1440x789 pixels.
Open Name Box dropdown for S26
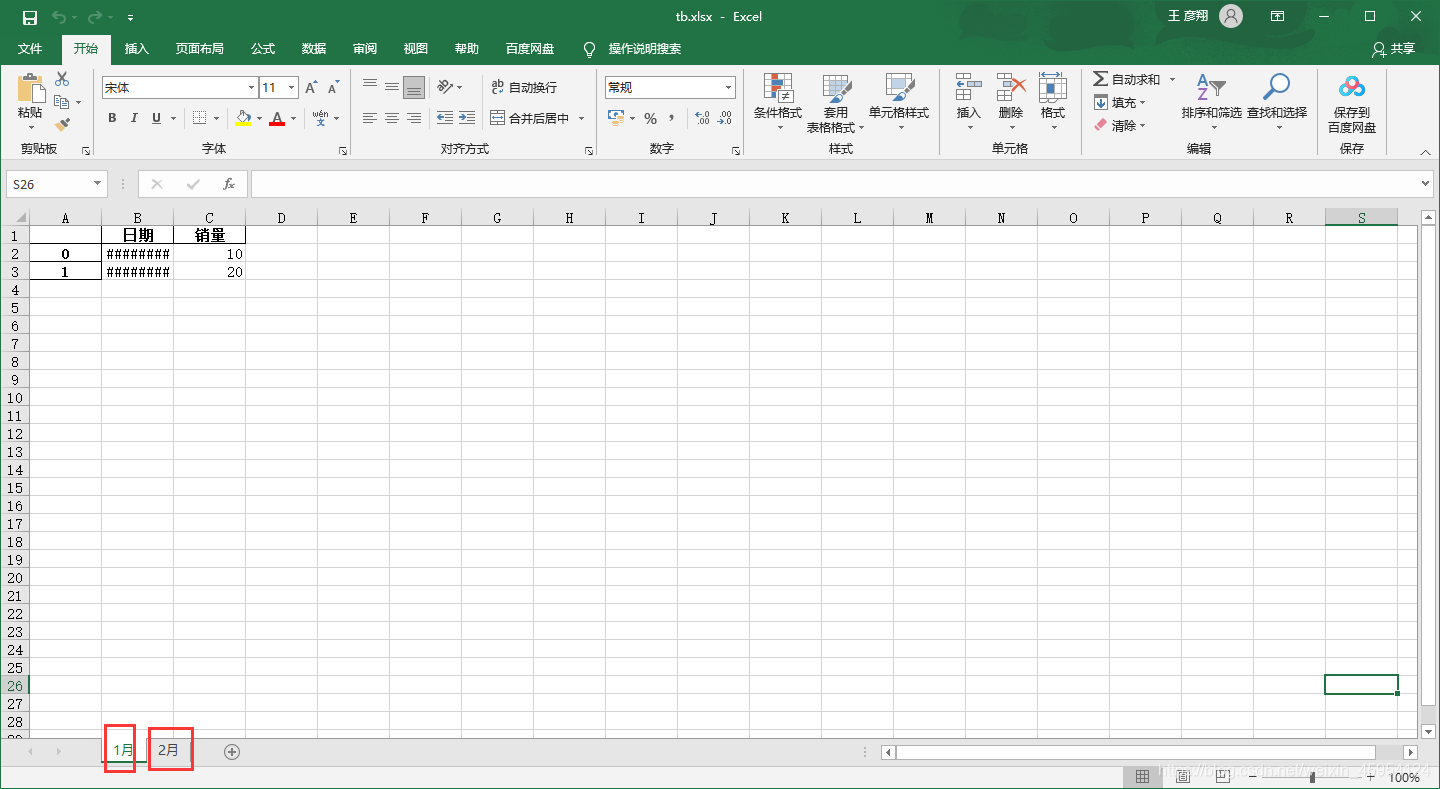(x=97, y=184)
